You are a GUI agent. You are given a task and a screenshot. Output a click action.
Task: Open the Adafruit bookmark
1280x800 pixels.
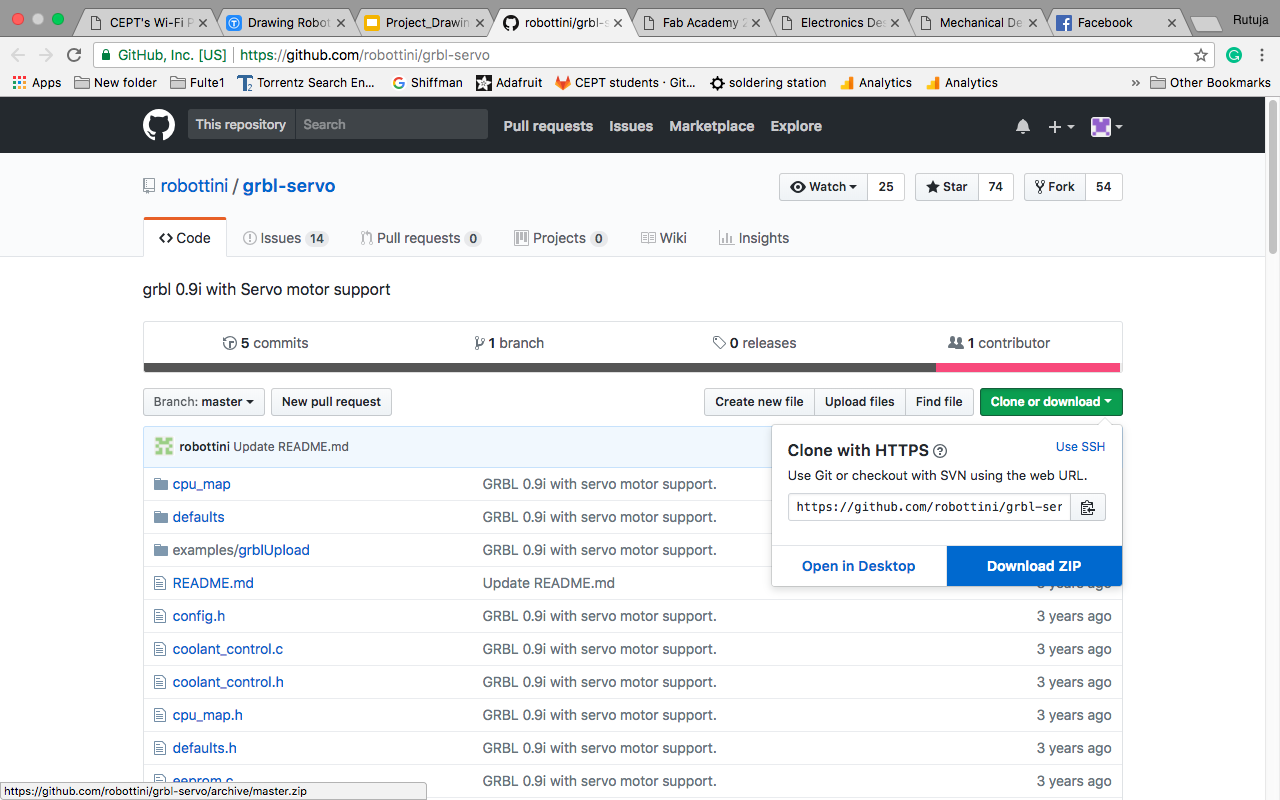[511, 83]
